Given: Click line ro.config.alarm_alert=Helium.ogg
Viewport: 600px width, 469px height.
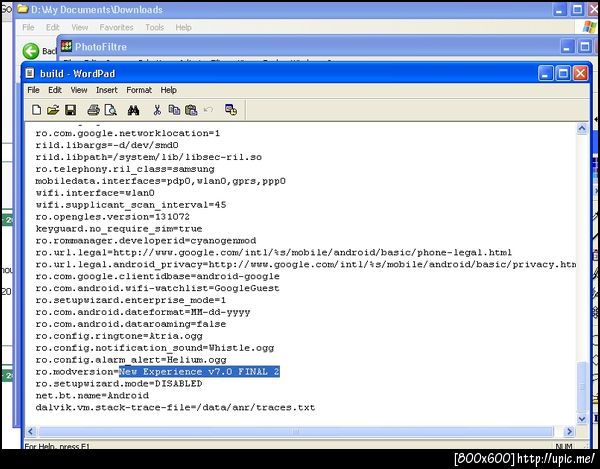Looking at the screenshot, I should coord(131,360).
